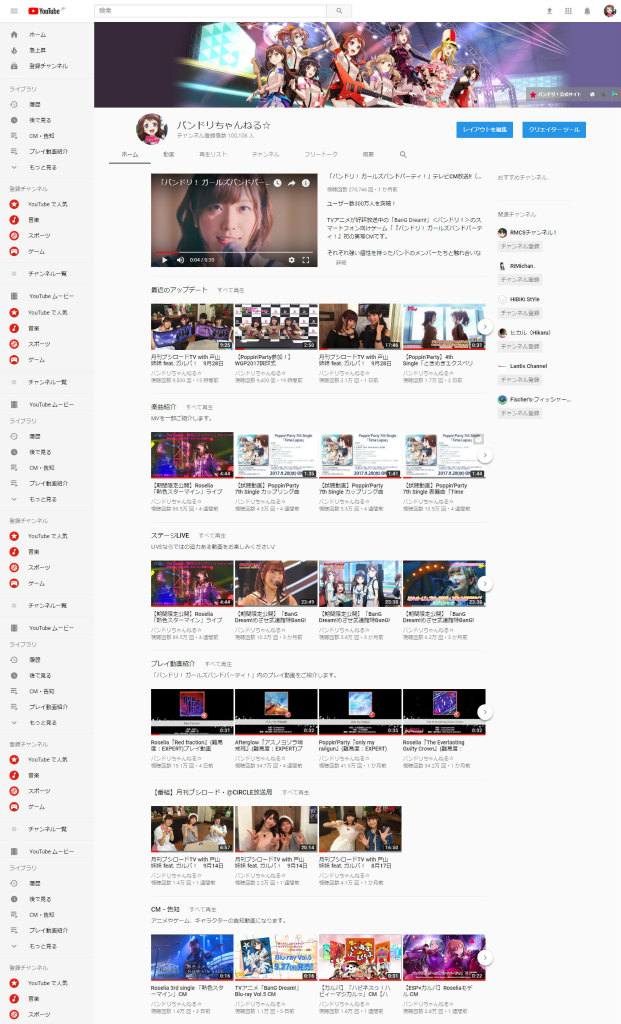Click すべて再生 beside ステージLIVE

click(x=212, y=536)
